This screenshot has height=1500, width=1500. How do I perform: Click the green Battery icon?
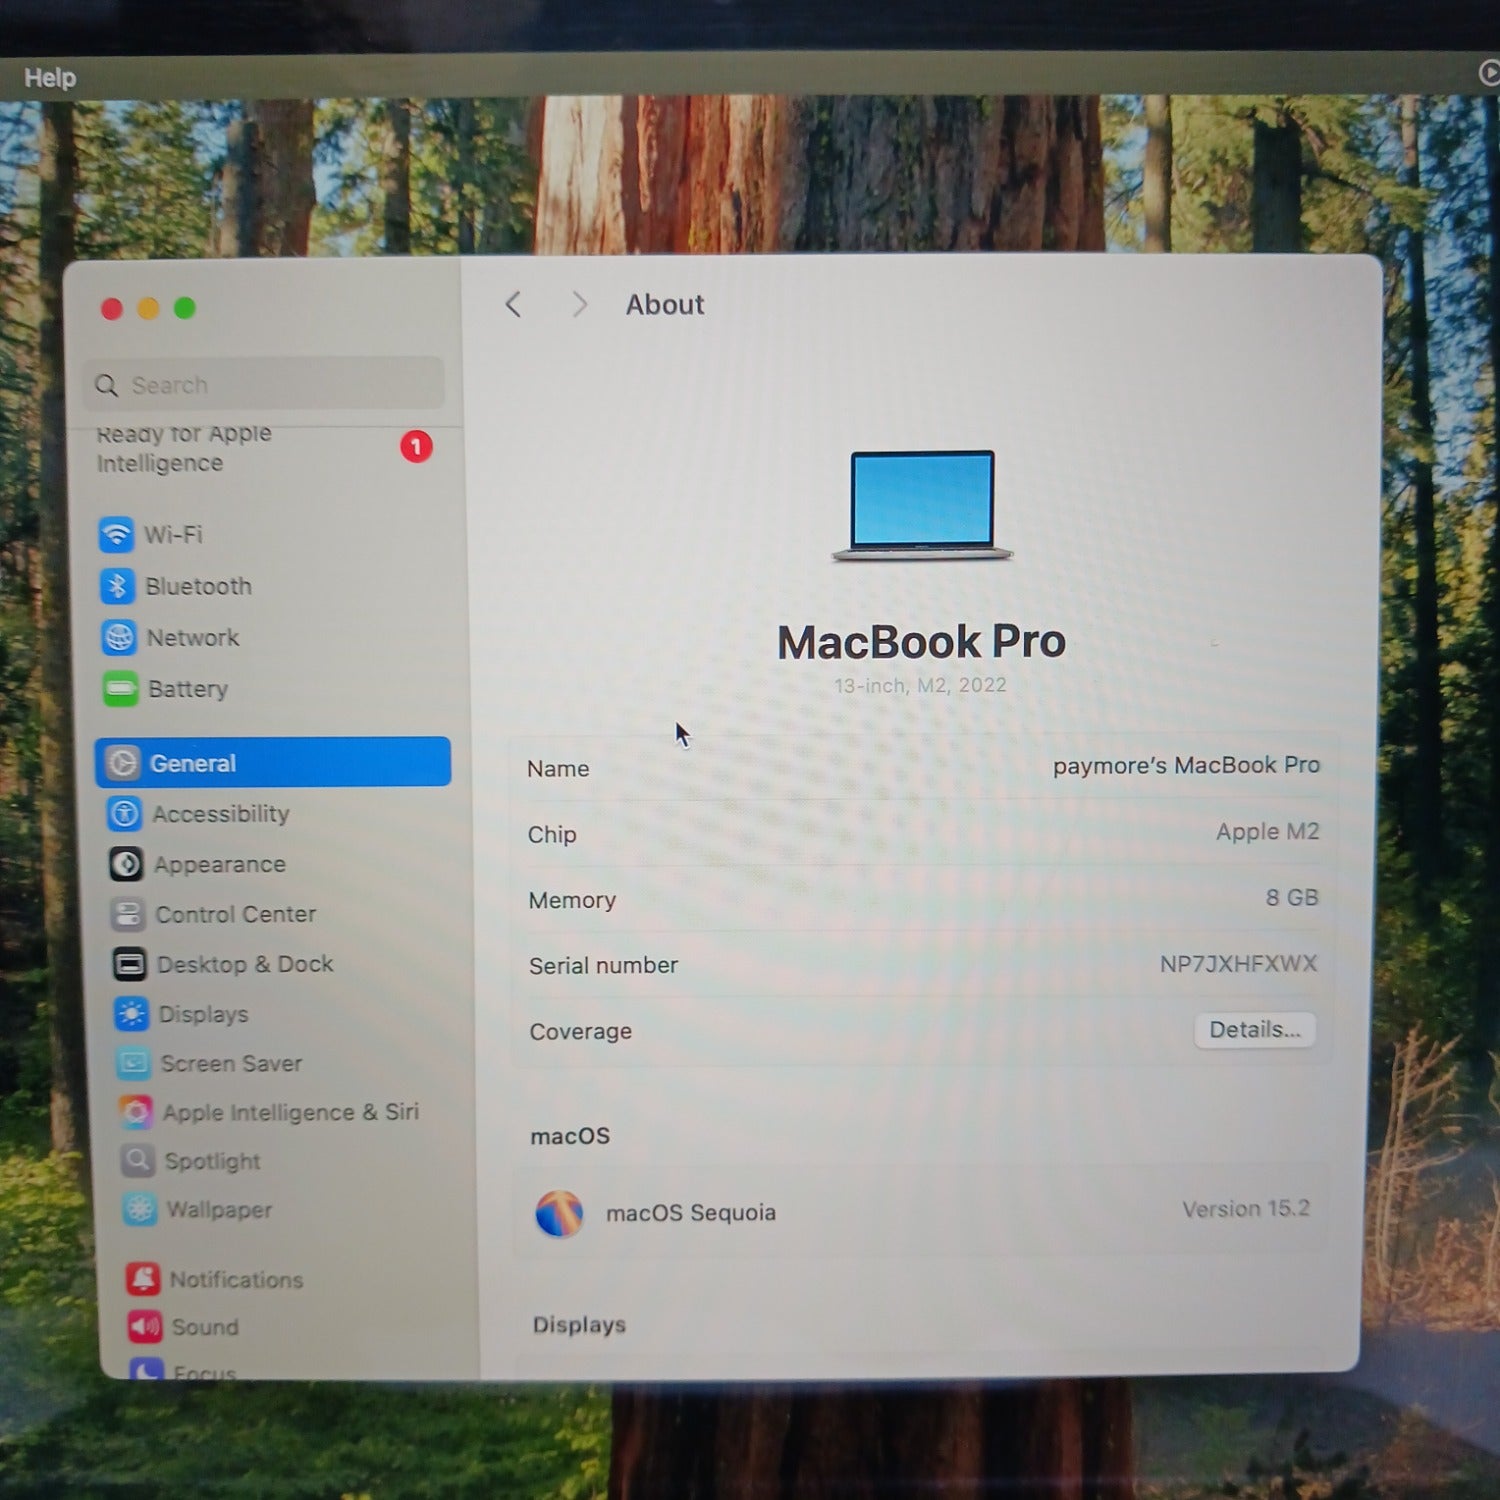120,689
